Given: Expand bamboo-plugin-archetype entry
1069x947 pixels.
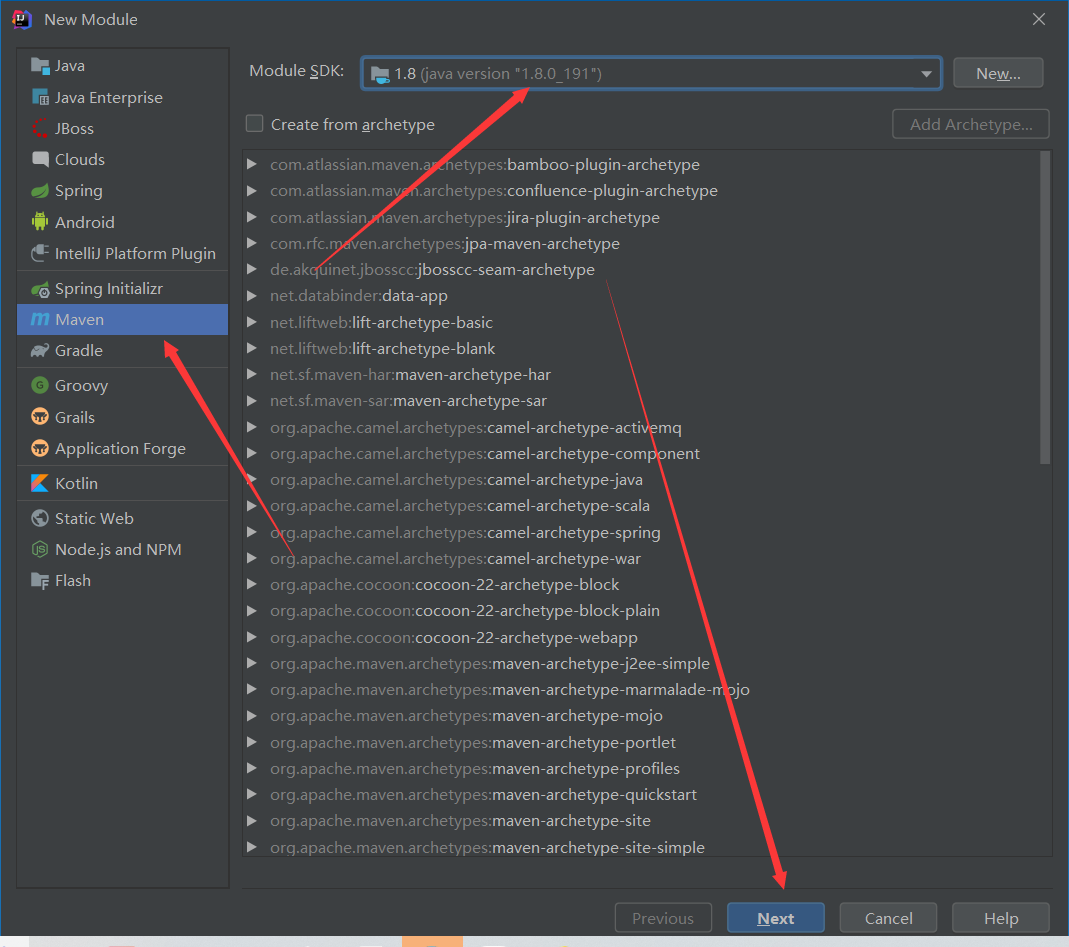Looking at the screenshot, I should pos(252,164).
